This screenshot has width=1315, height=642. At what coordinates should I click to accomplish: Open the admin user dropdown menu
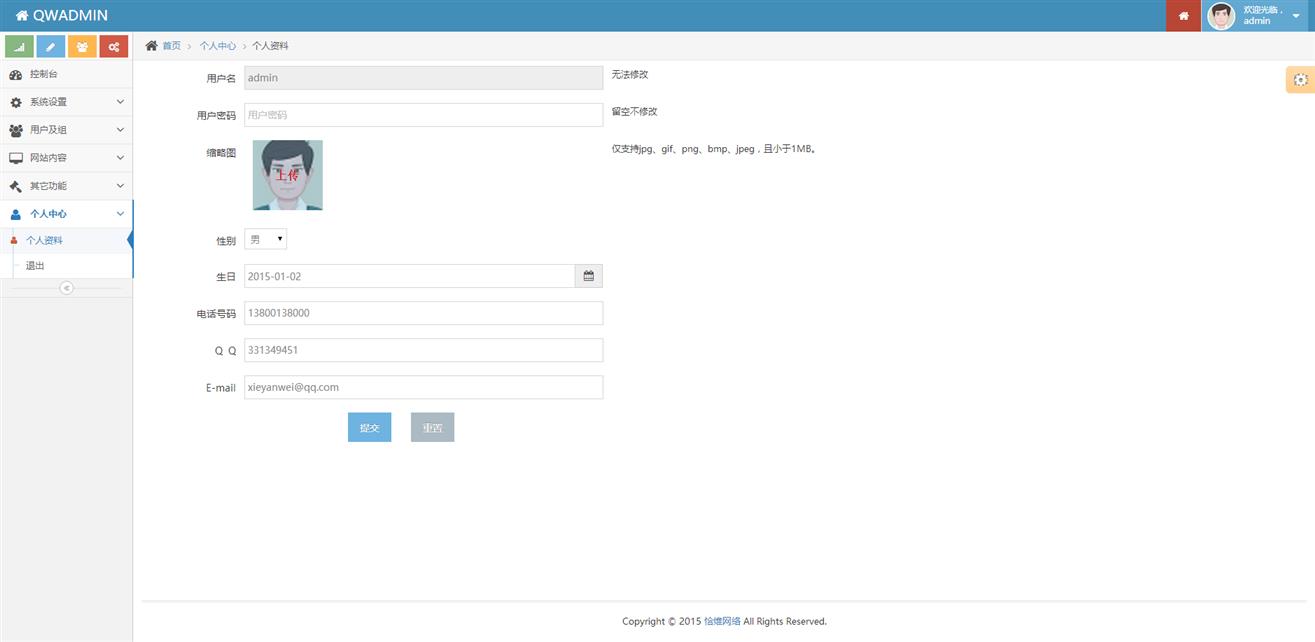[1258, 16]
